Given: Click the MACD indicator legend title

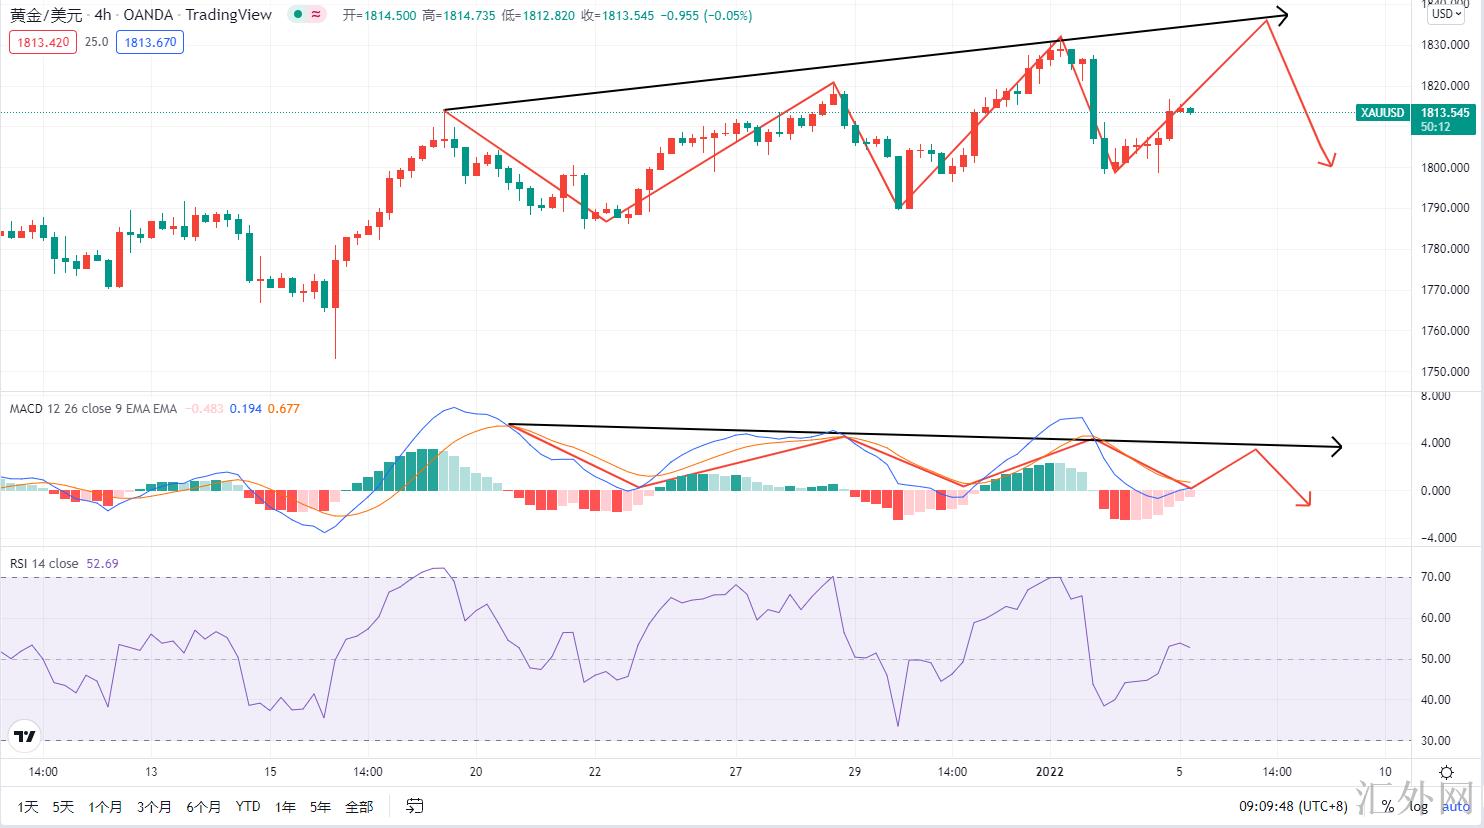Looking at the screenshot, I should pos(93,409).
